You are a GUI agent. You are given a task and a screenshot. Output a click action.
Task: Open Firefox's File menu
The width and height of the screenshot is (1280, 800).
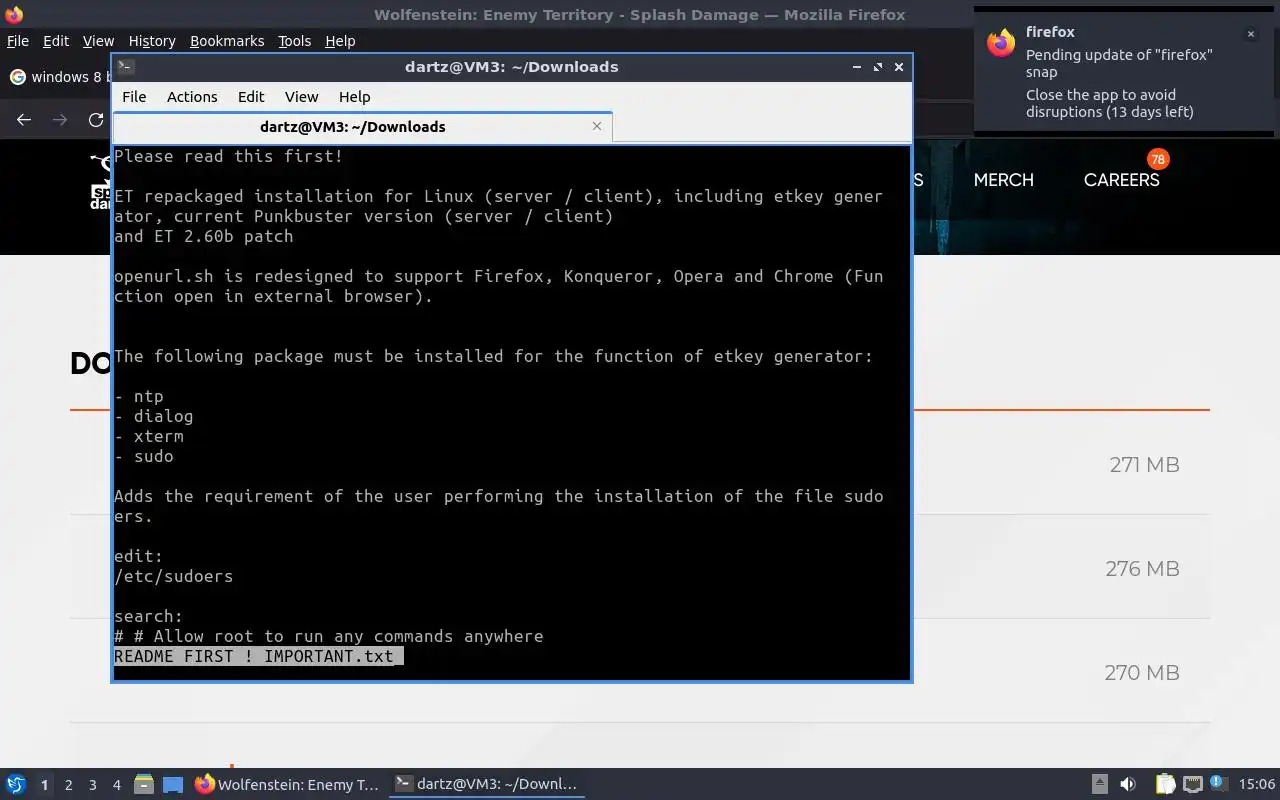[18, 41]
